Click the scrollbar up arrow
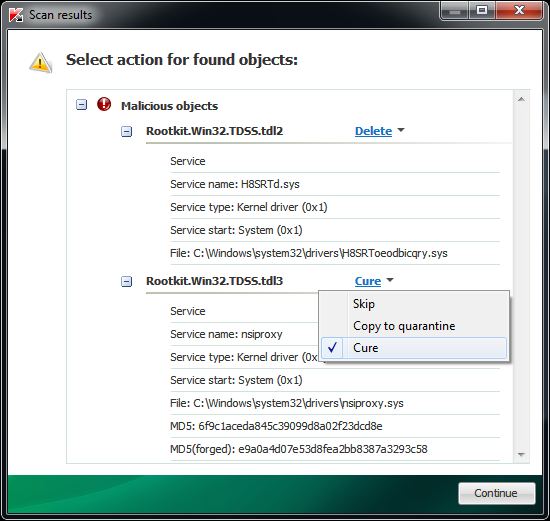Viewport: 550px width, 521px height. point(521,99)
